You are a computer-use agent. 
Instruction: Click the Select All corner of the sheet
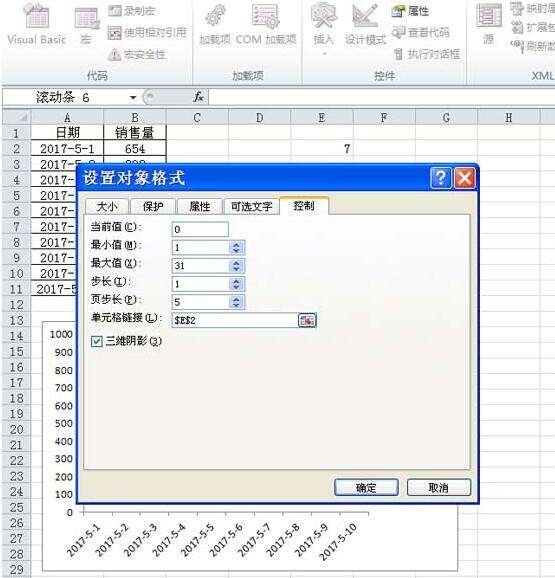17,118
